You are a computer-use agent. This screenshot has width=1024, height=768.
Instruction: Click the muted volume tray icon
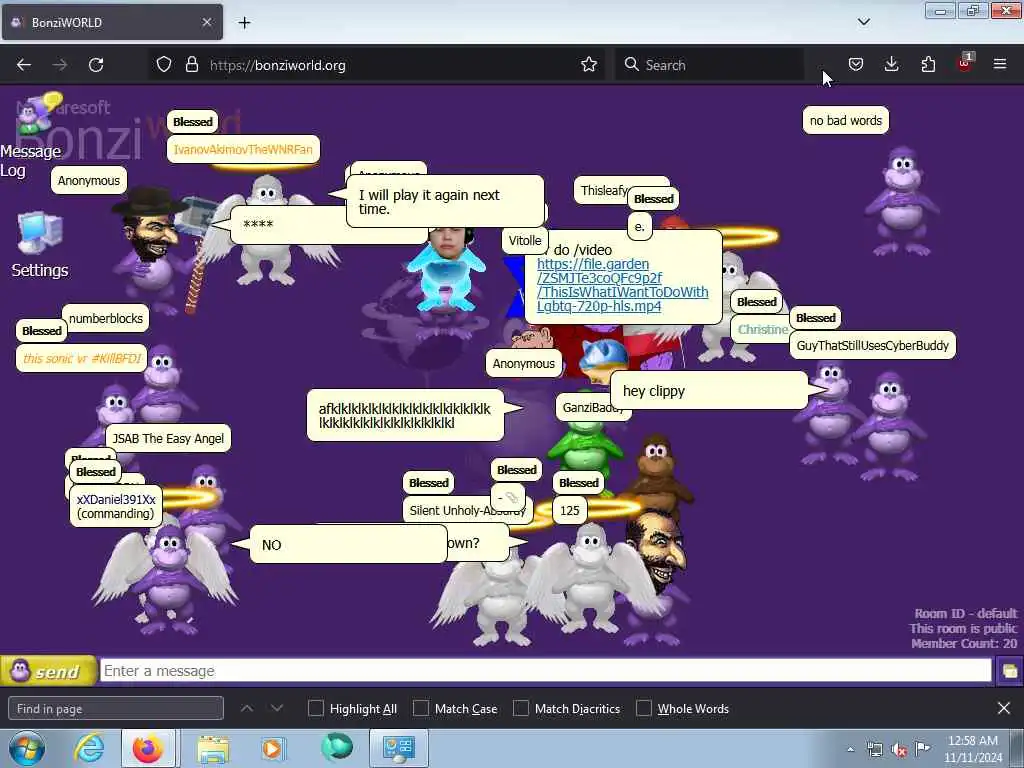[899, 750]
